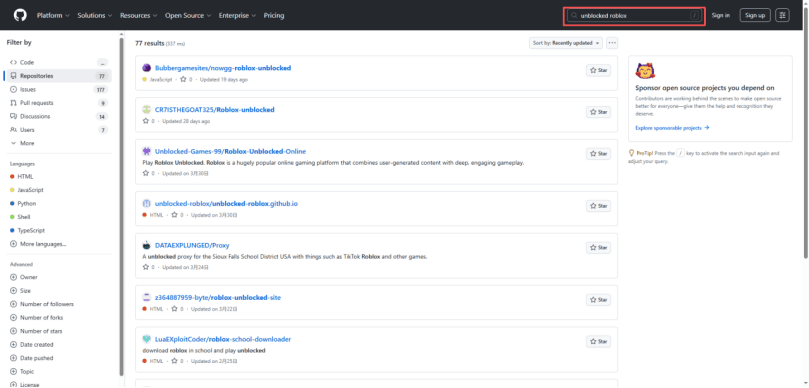Click star count icon under CR7ISTHEGOAT325 repository
The width and height of the screenshot is (809, 388).
(145, 121)
